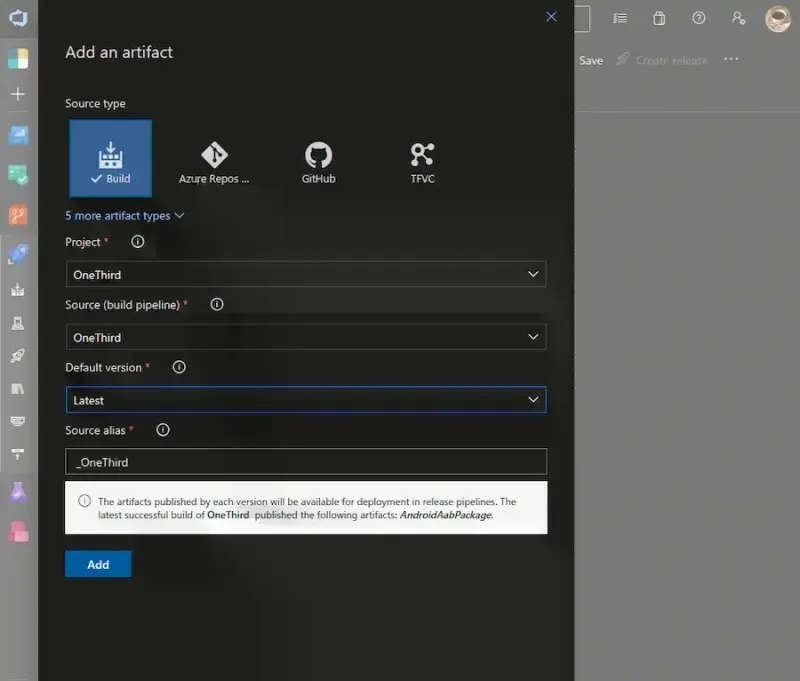Screen dimensions: 800x681
Task: Open the Help question mark icon
Action: (699, 18)
